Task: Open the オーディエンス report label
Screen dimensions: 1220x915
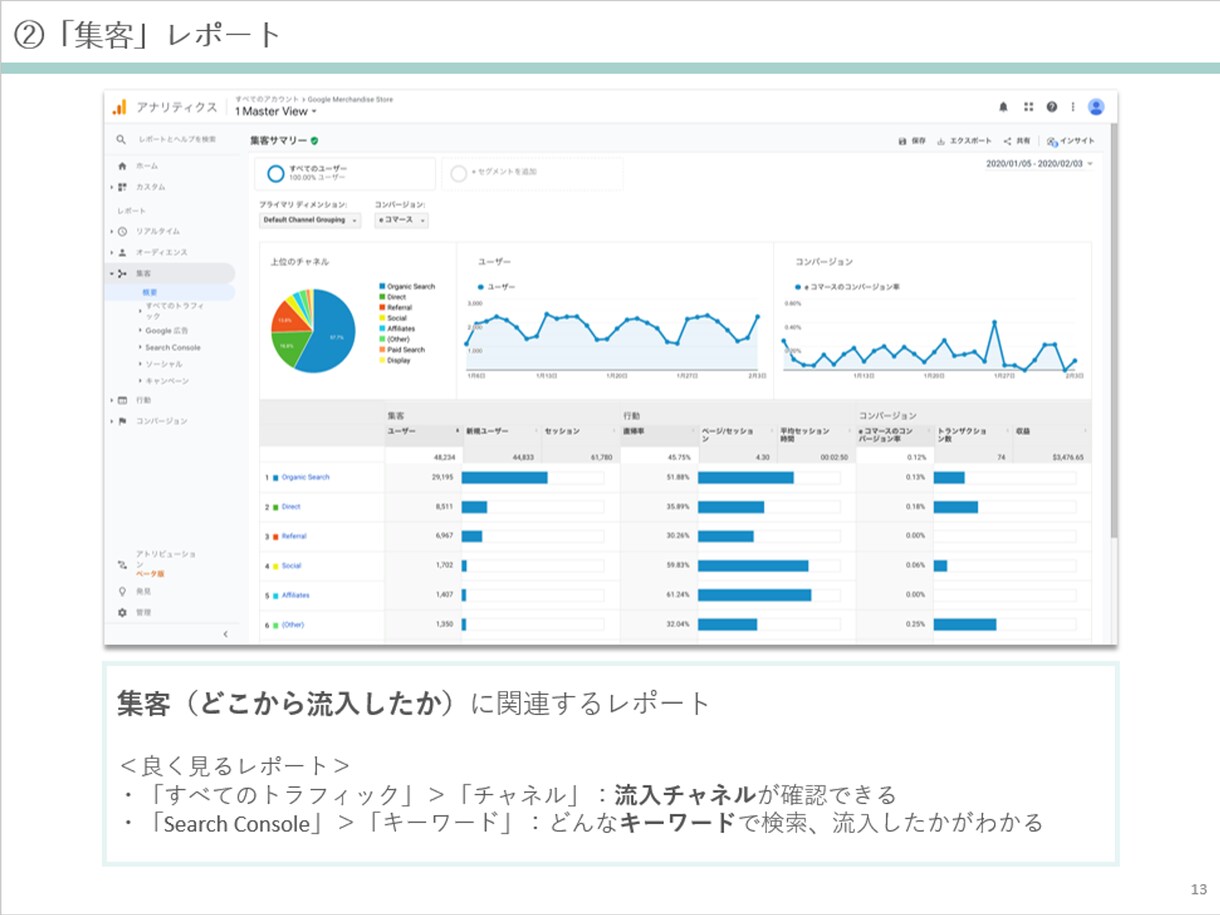Action: tap(162, 253)
